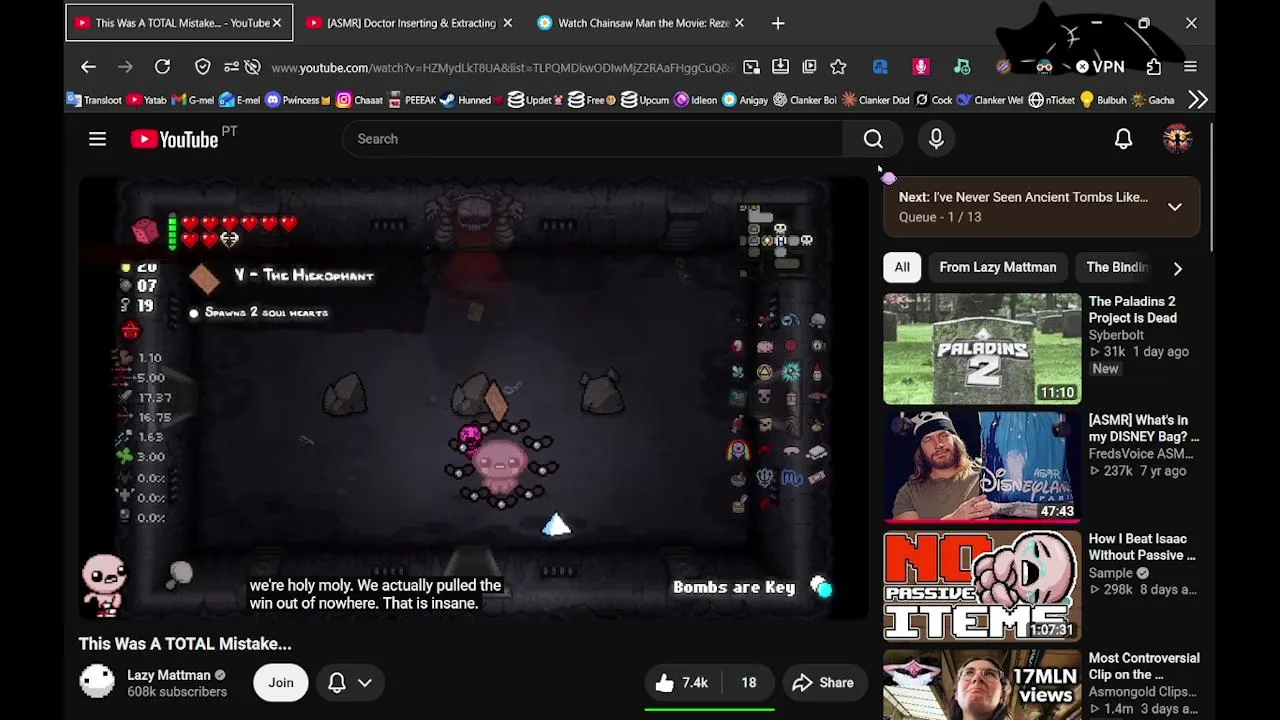Expand the video queue panel
The height and width of the screenshot is (720, 1280).
tap(1175, 207)
